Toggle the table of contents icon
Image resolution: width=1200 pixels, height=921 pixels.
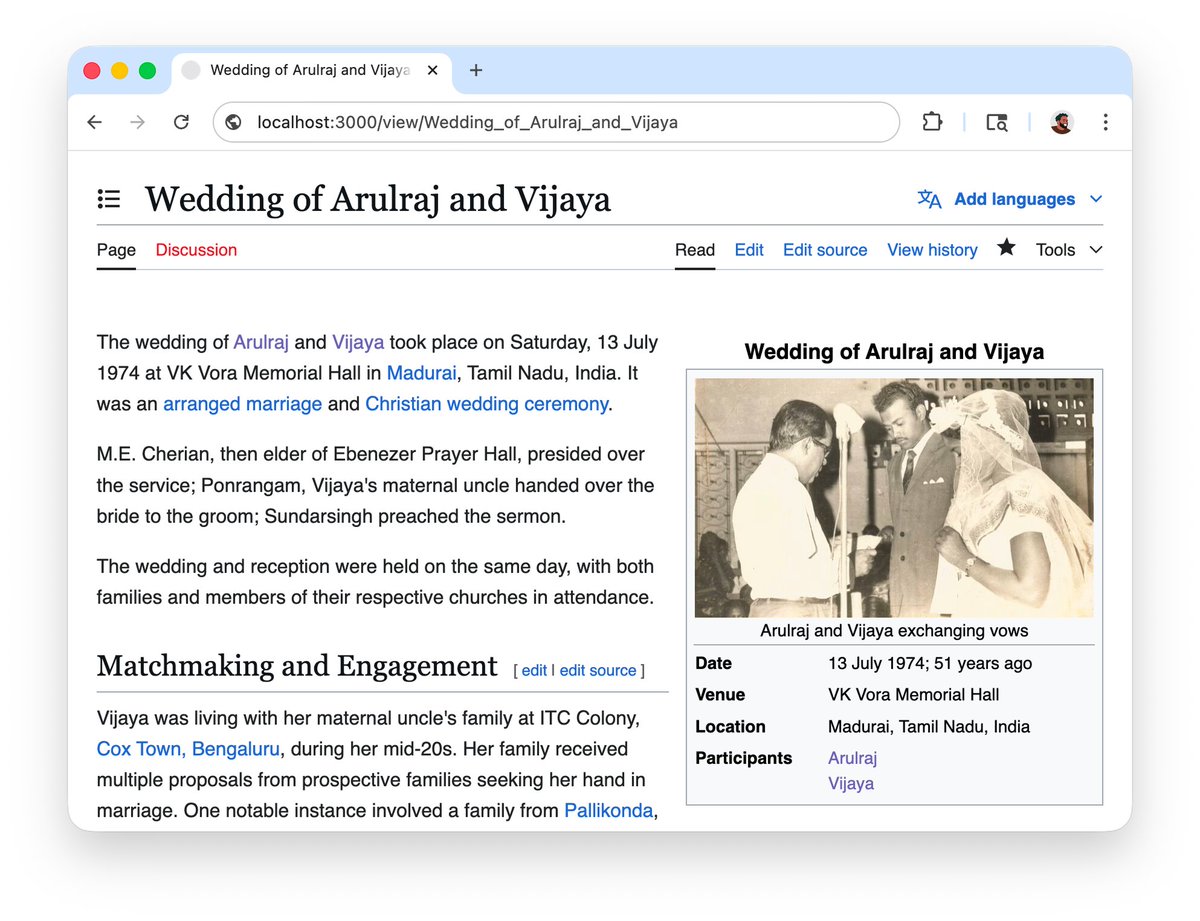pos(109,199)
